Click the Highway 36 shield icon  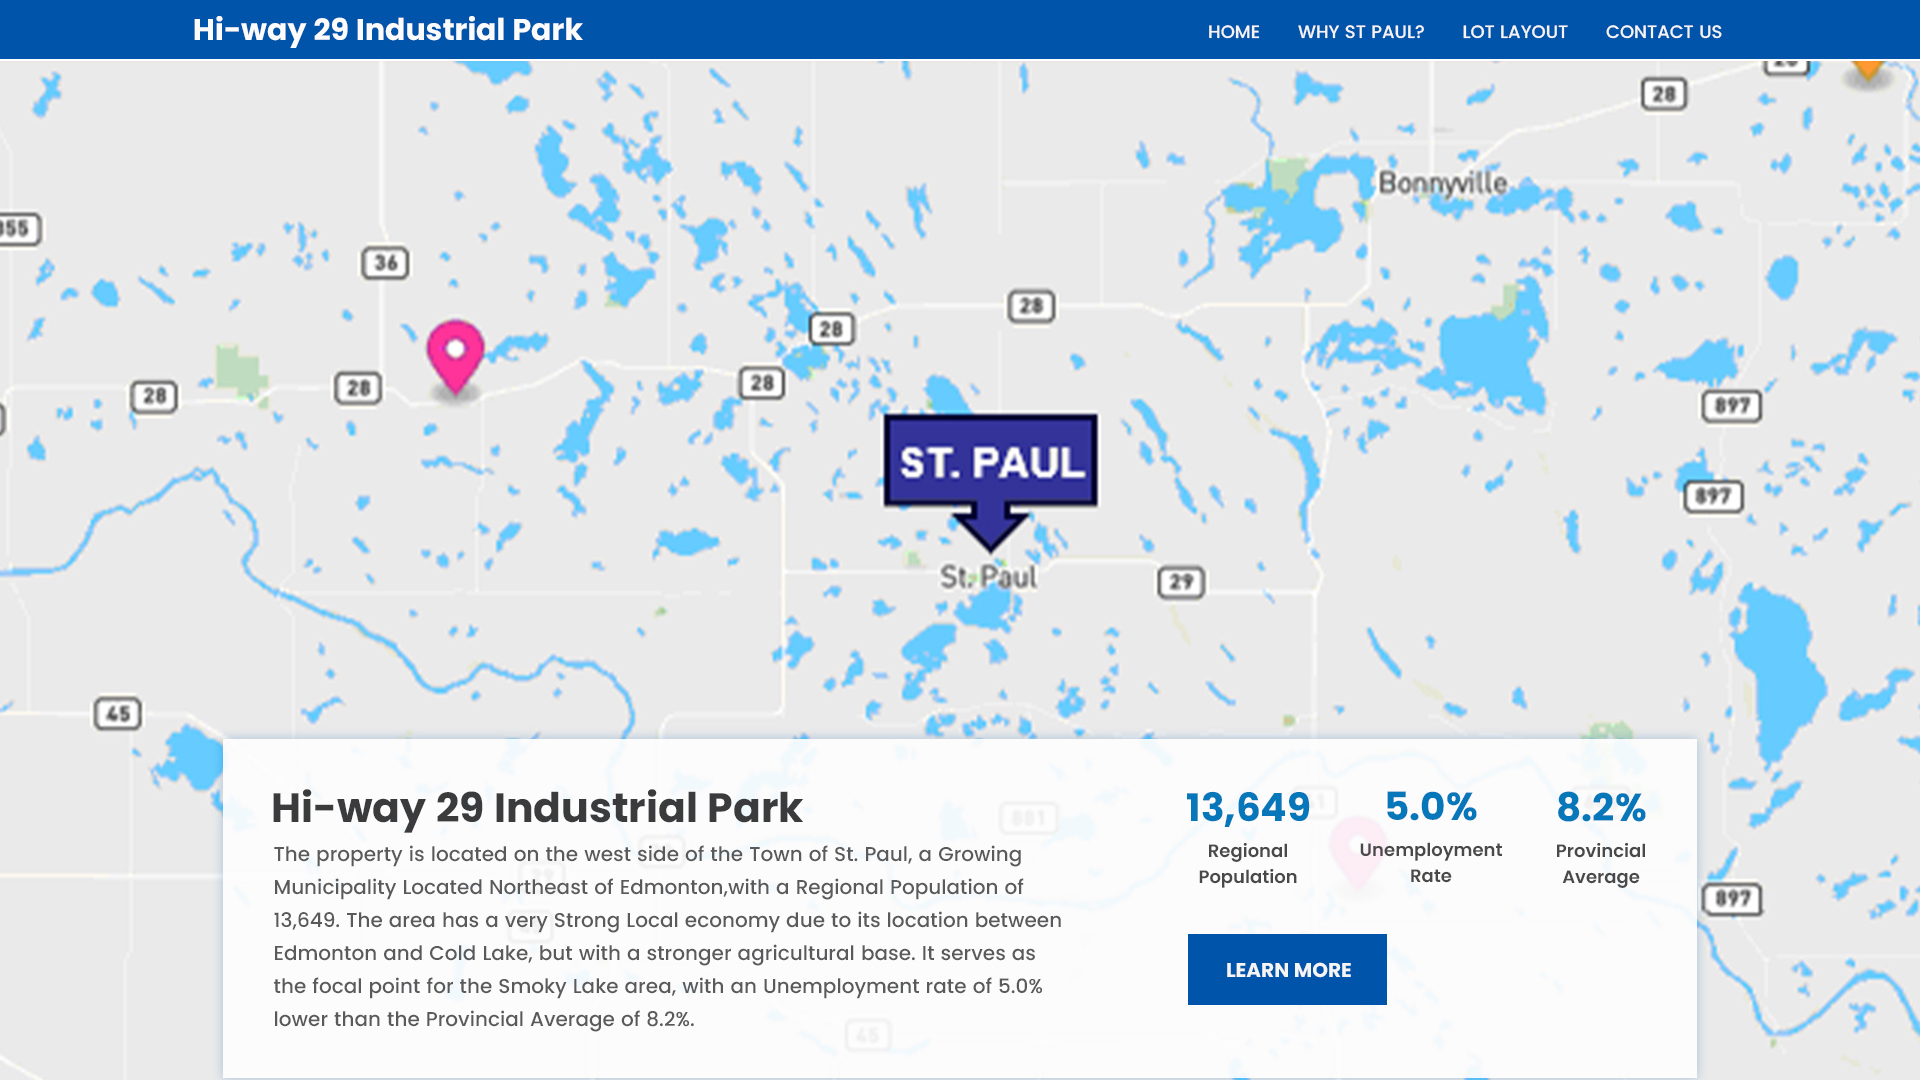point(385,264)
